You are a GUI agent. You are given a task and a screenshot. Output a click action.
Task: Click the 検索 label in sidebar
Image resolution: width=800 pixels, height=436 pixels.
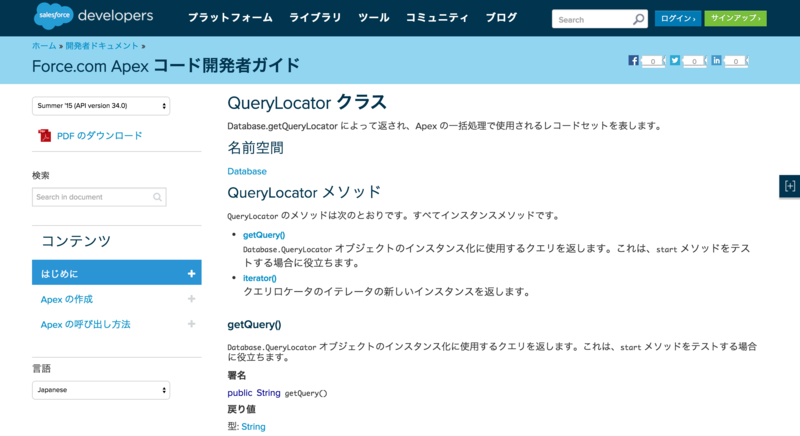(x=41, y=175)
